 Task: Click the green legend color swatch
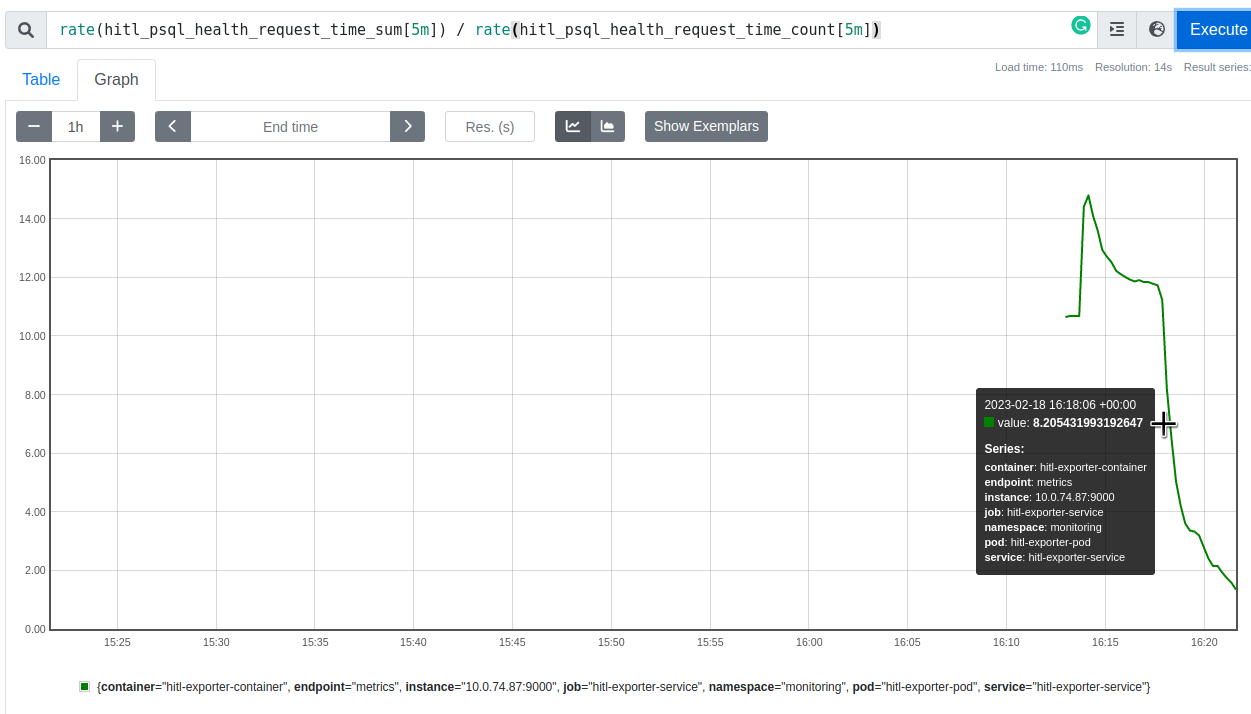click(85, 686)
